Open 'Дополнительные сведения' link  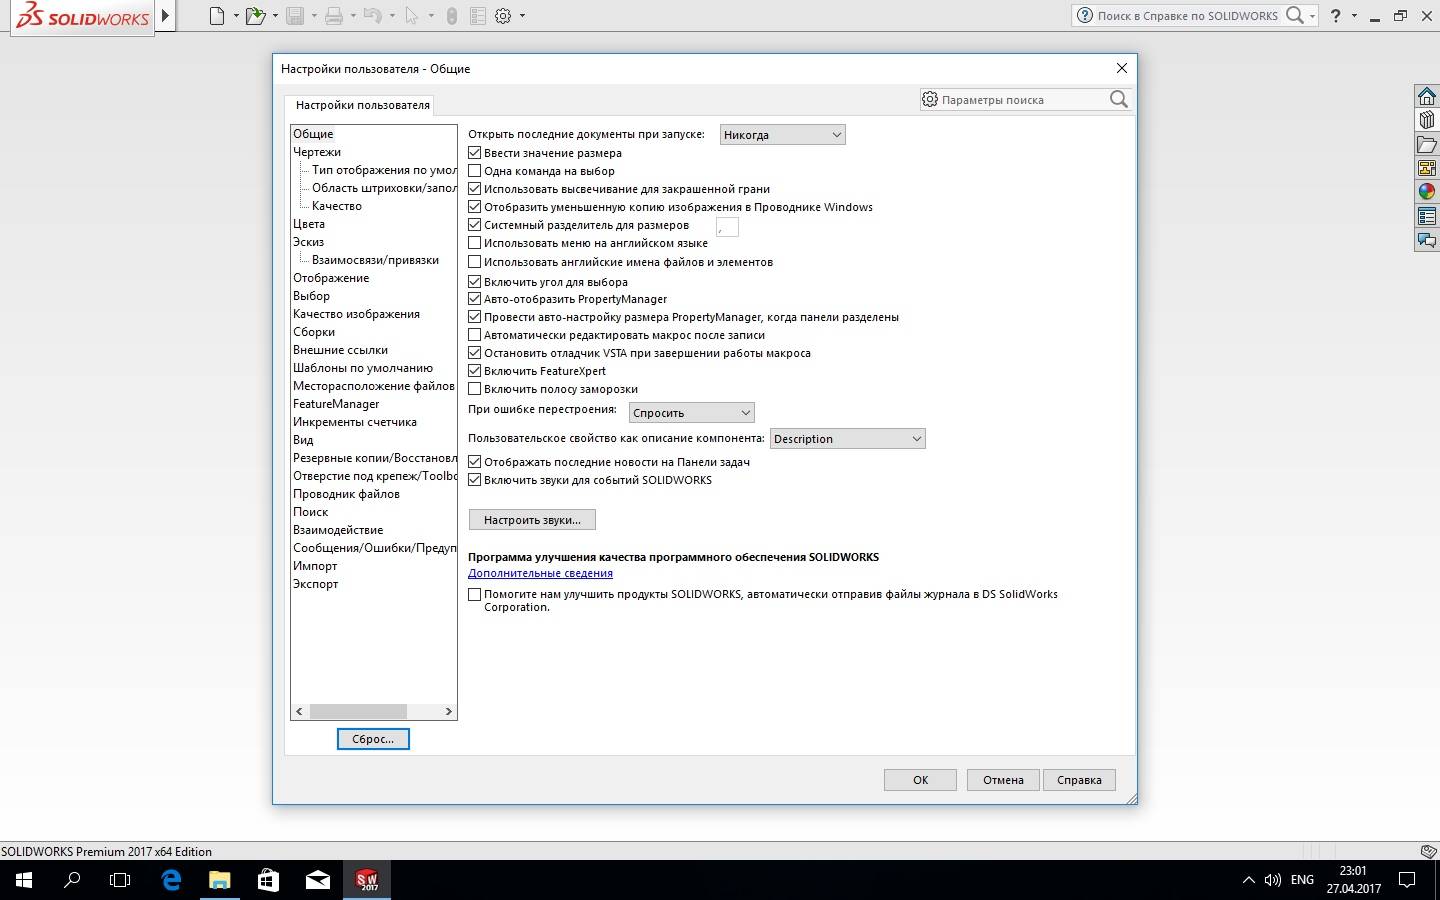pos(540,573)
